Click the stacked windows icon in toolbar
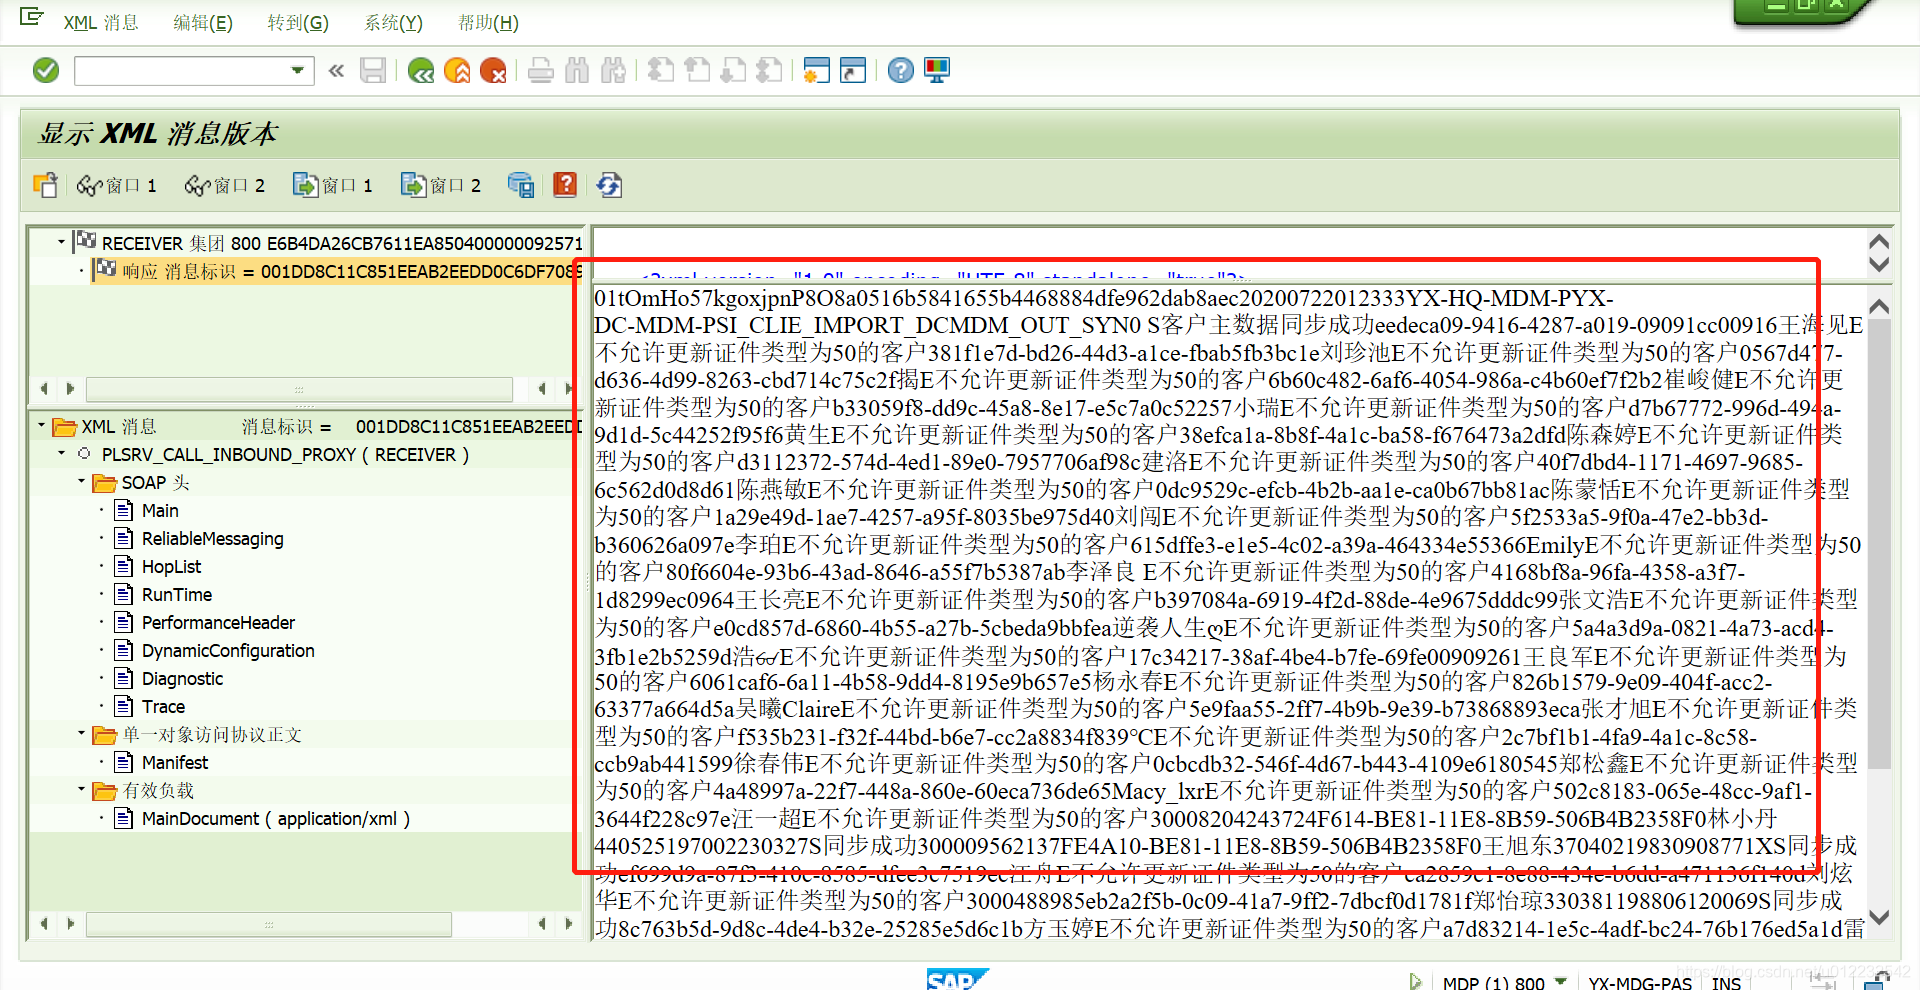Image resolution: width=1920 pixels, height=990 pixels. tap(521, 185)
